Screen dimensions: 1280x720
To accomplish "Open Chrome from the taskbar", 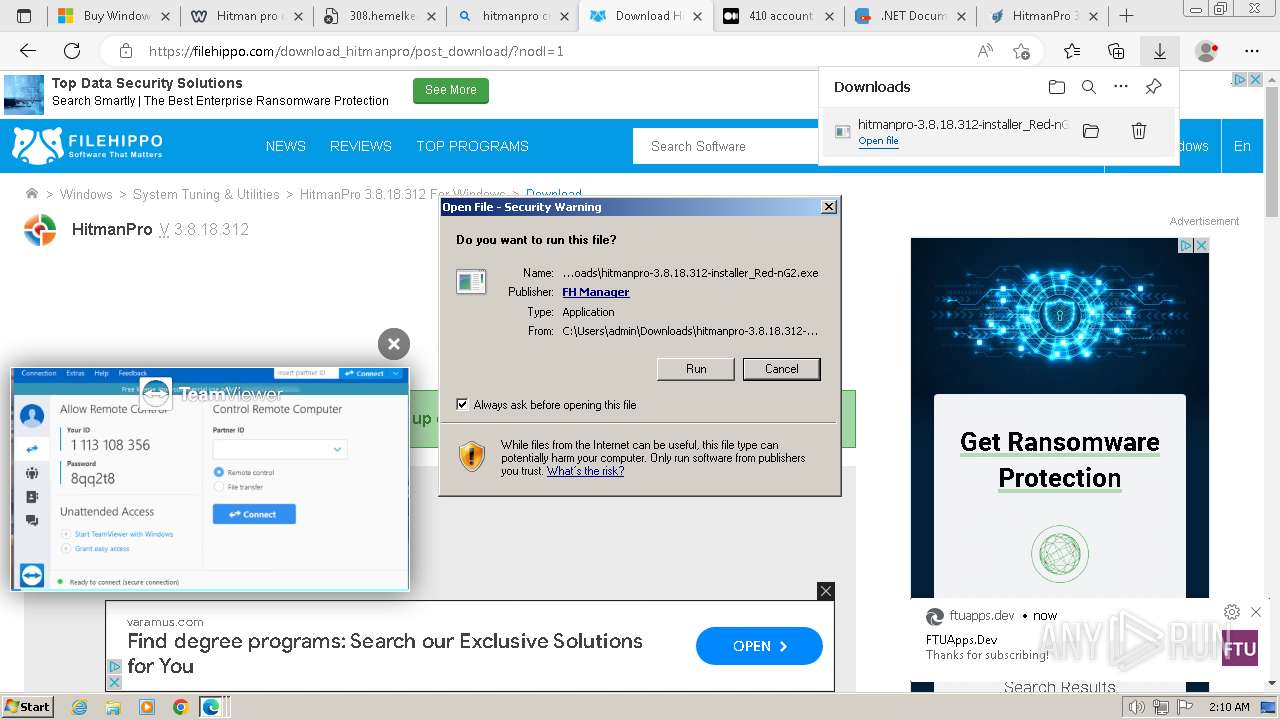I will (x=180, y=707).
